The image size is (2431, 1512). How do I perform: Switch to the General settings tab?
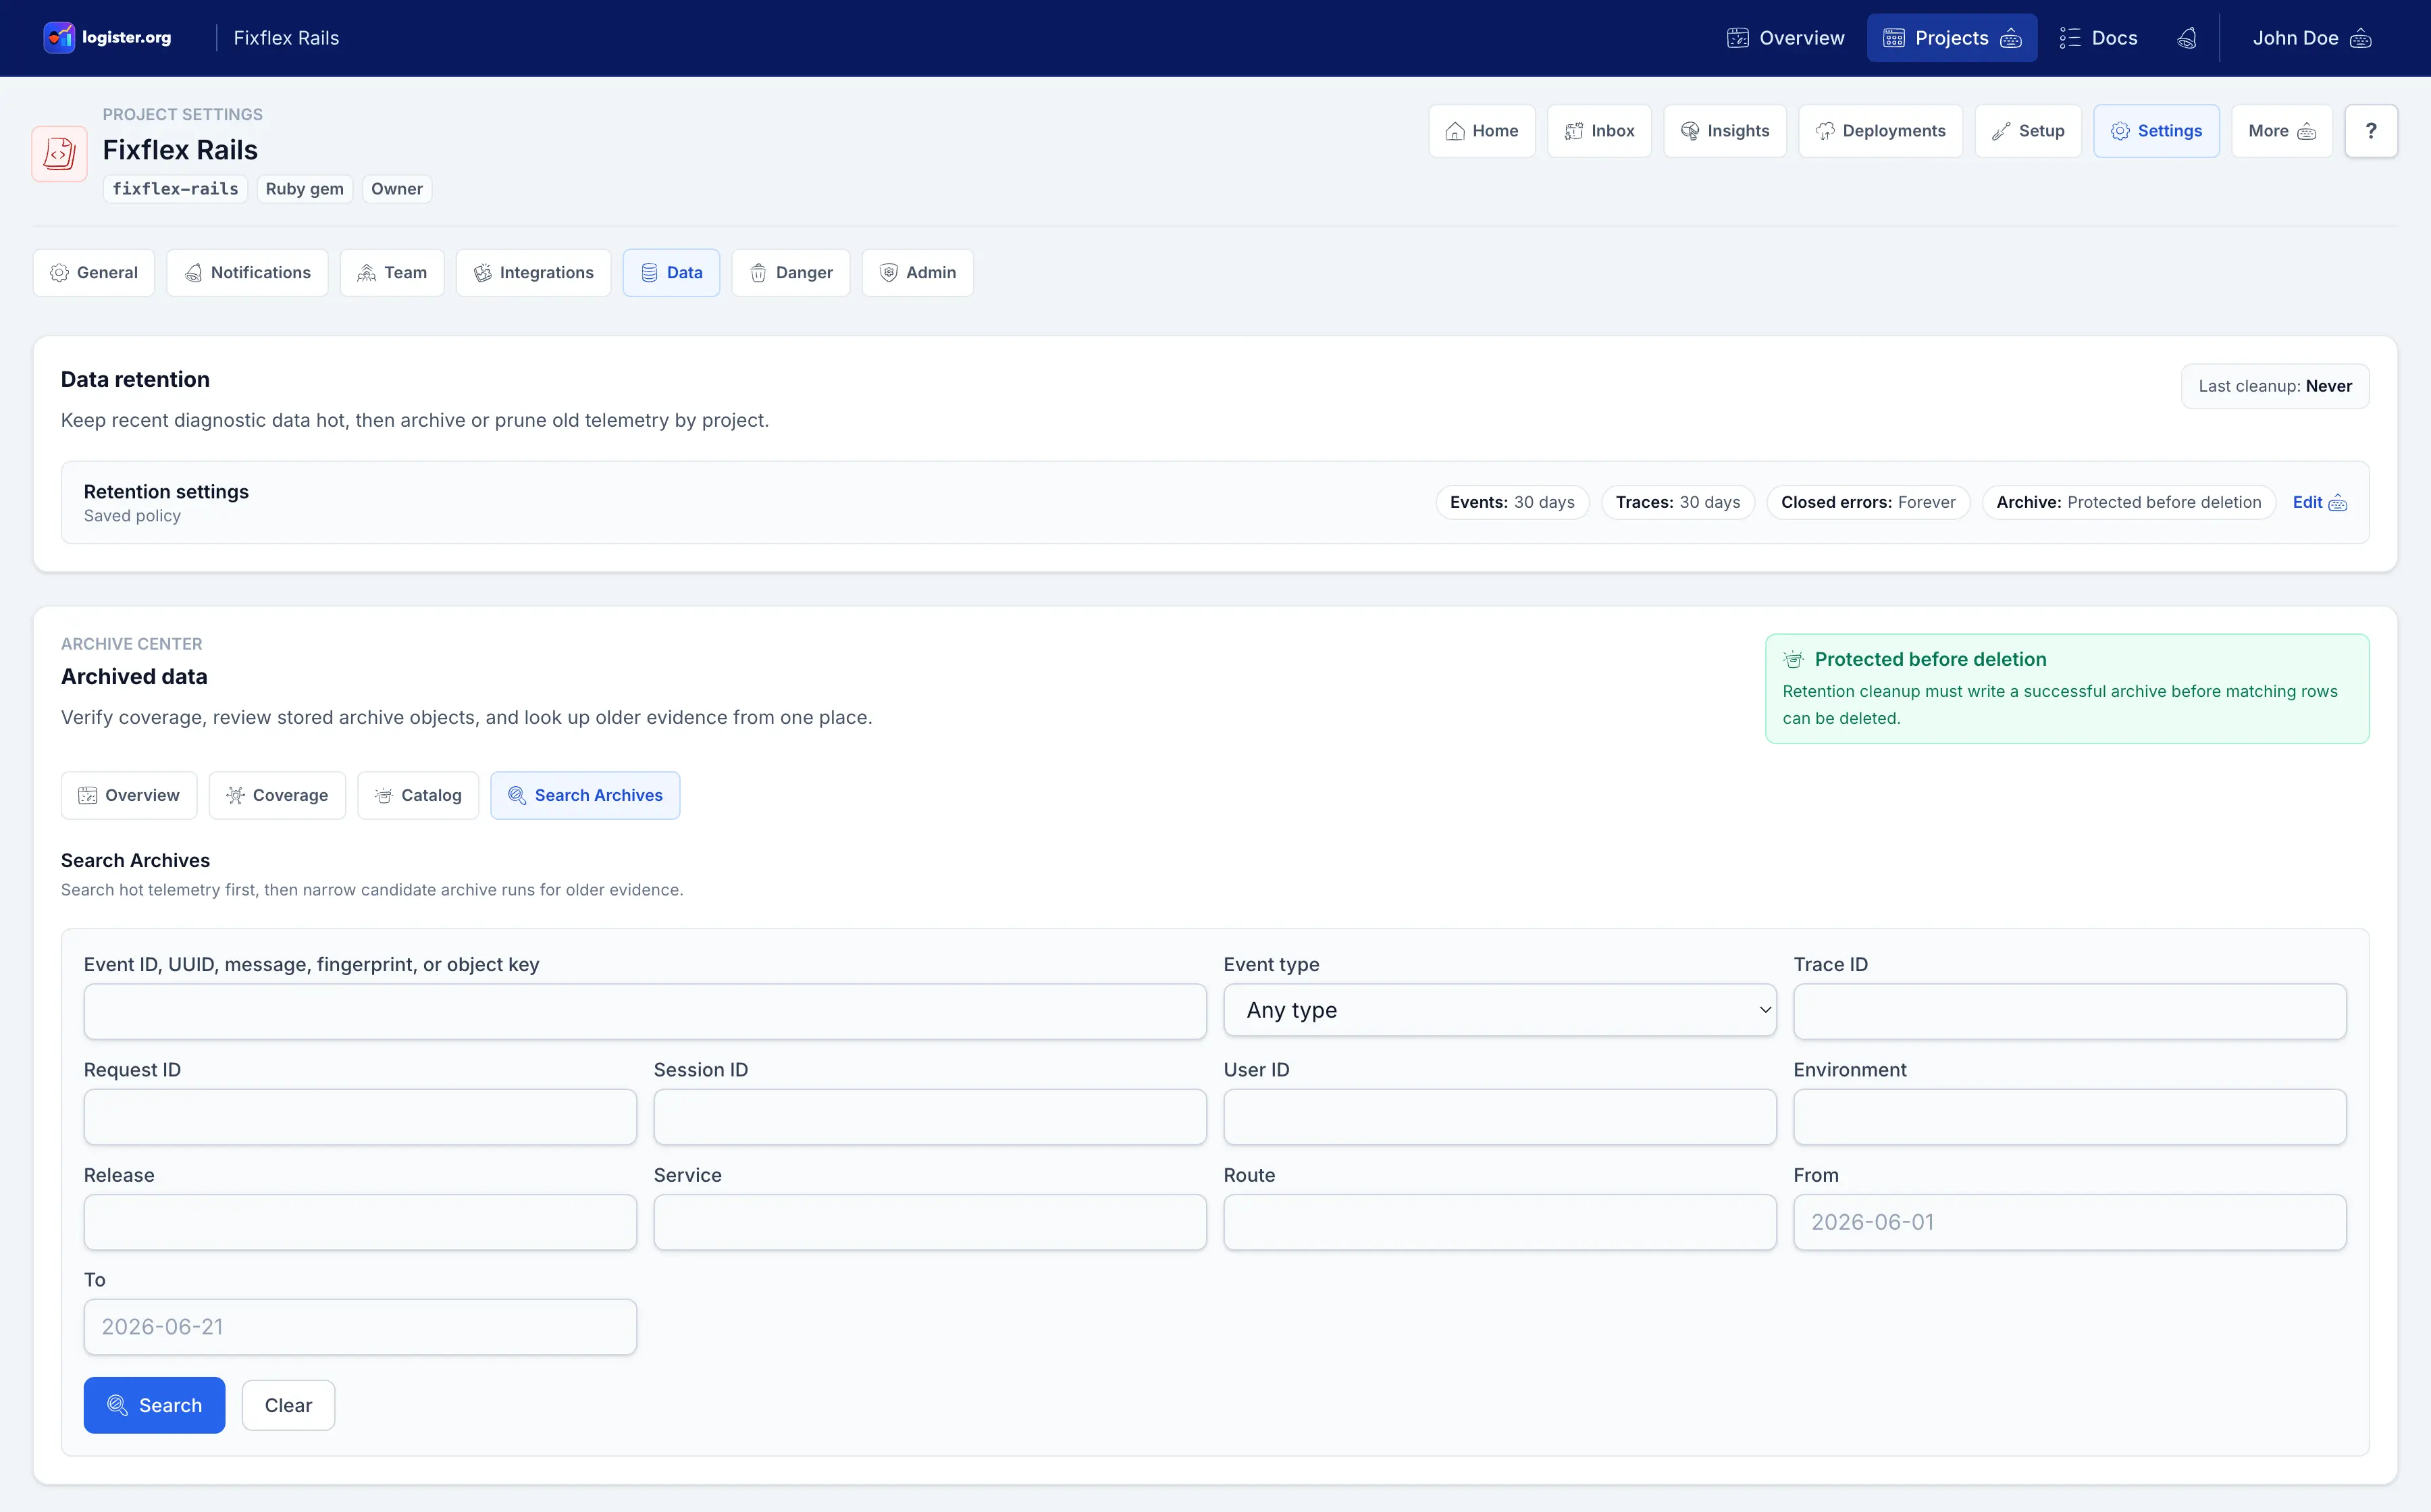94,273
